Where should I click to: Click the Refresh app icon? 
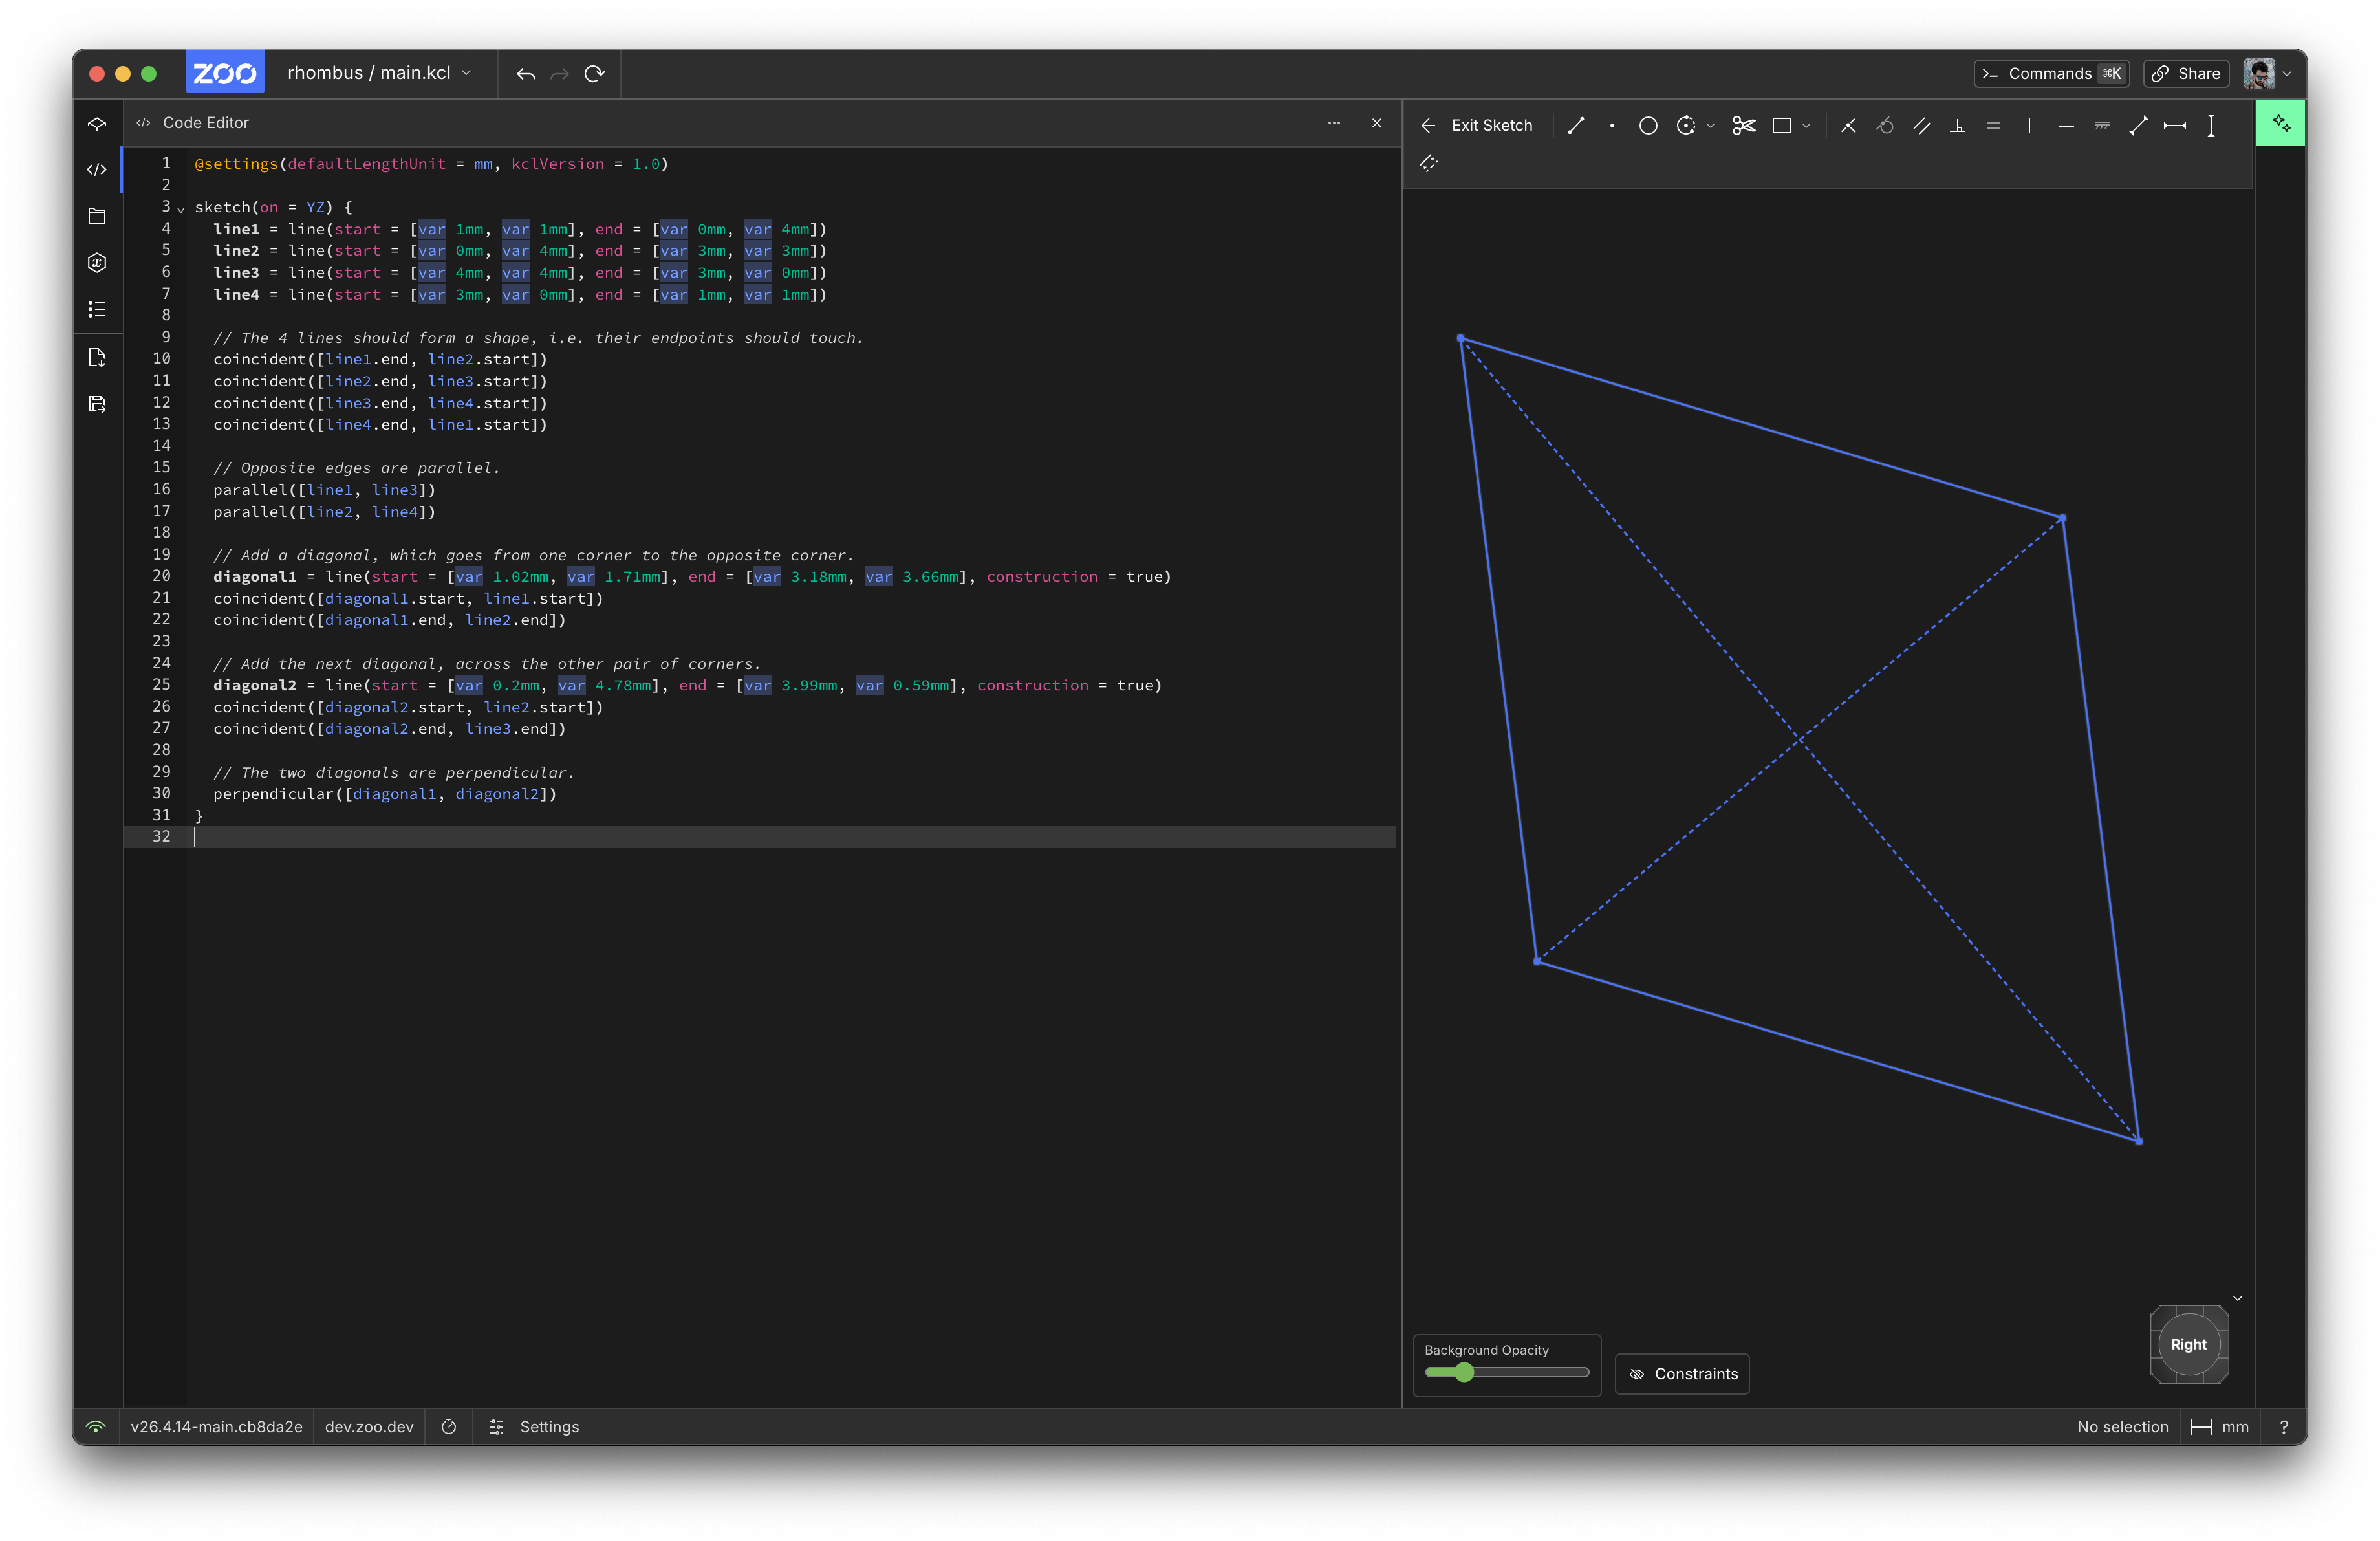point(595,73)
